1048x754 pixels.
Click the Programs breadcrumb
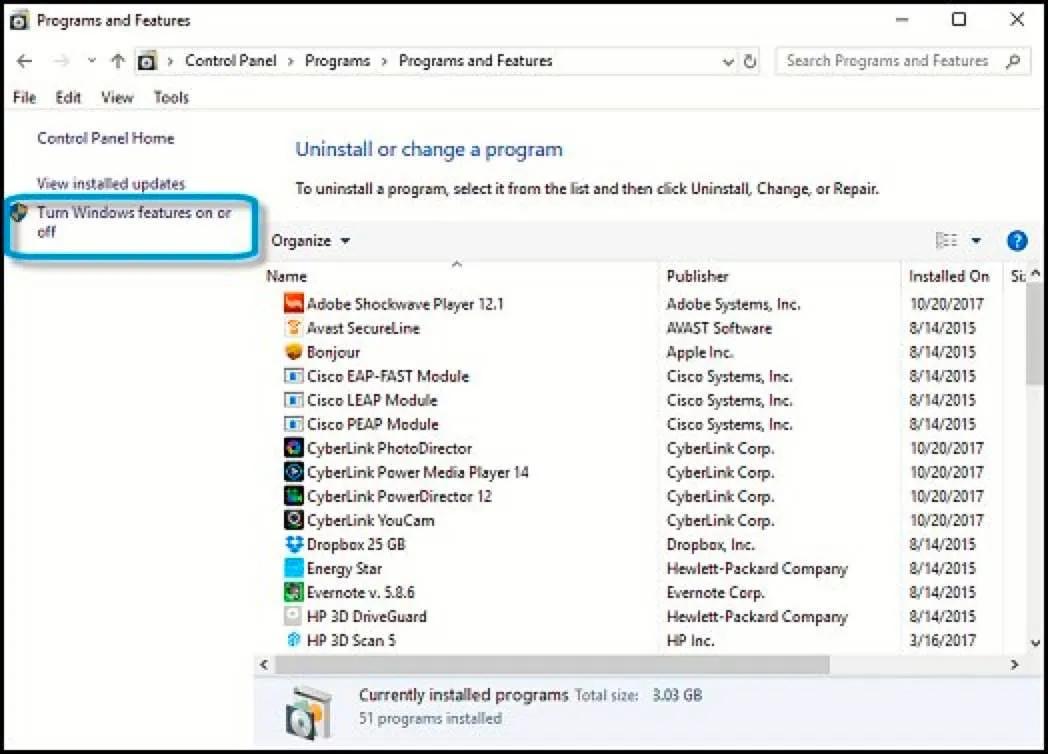[x=338, y=61]
